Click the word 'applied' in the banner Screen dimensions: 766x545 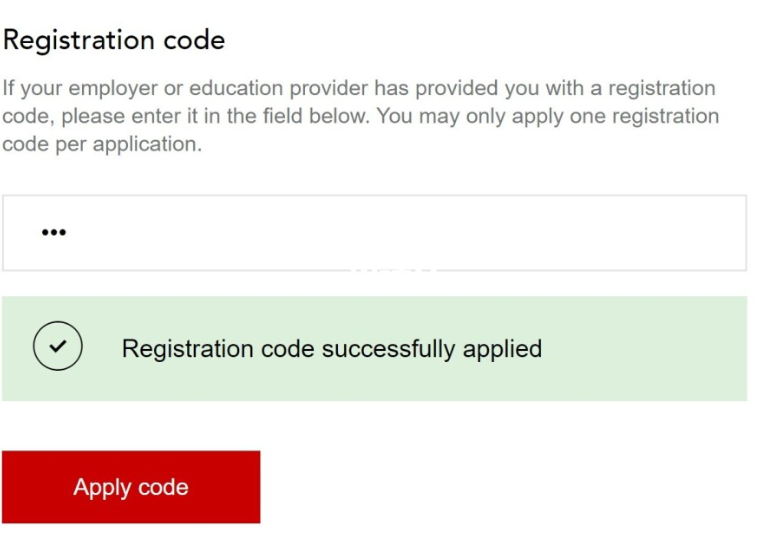tap(502, 348)
